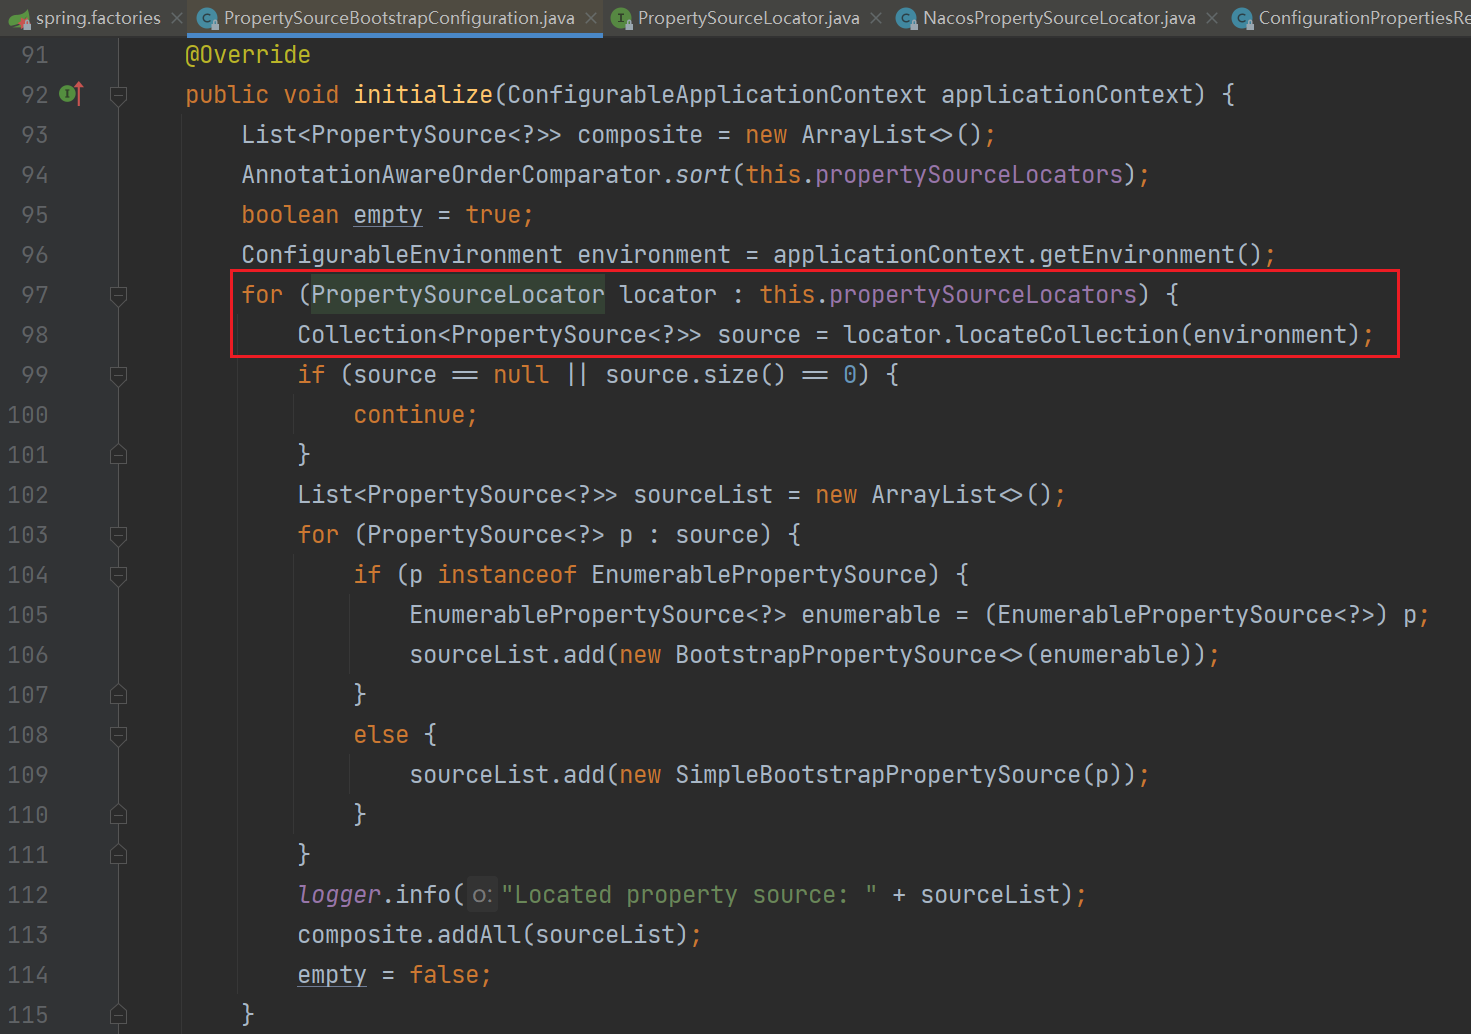Viewport: 1471px width, 1034px height.
Task: Open the ConfigurationPropertiesRe... tab
Action: click(x=1362, y=18)
